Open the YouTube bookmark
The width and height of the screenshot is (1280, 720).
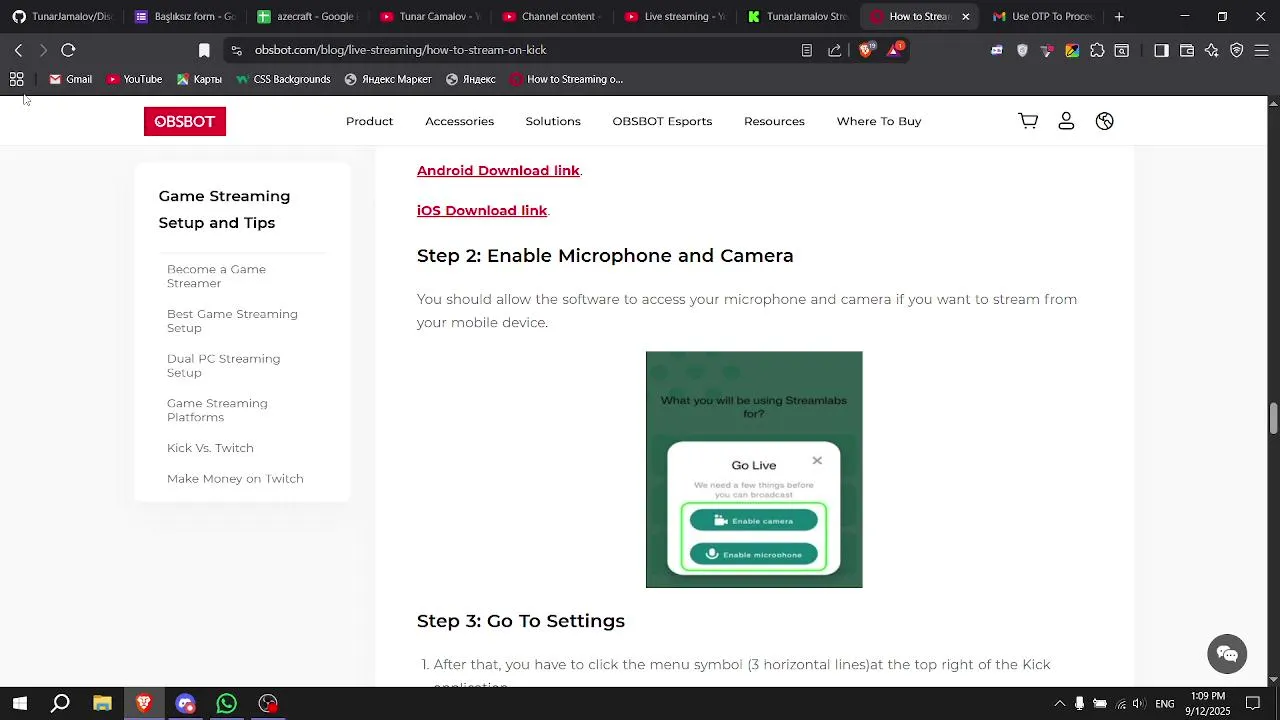134,79
